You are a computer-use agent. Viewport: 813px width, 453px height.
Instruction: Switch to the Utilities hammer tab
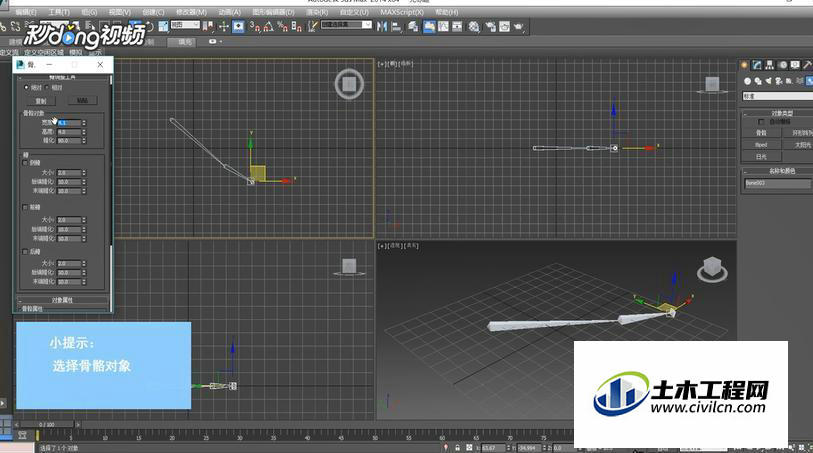pos(807,65)
